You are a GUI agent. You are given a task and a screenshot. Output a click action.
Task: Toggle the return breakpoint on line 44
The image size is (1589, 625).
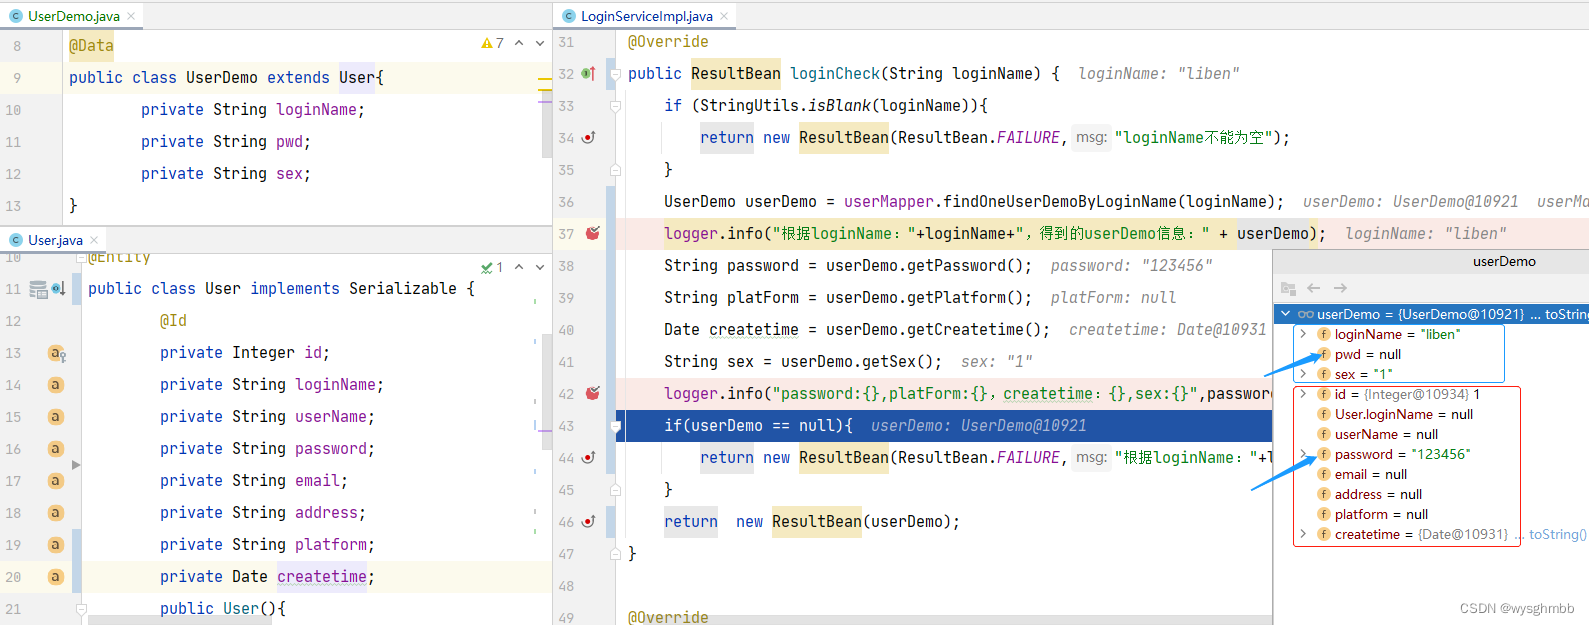coord(589,458)
